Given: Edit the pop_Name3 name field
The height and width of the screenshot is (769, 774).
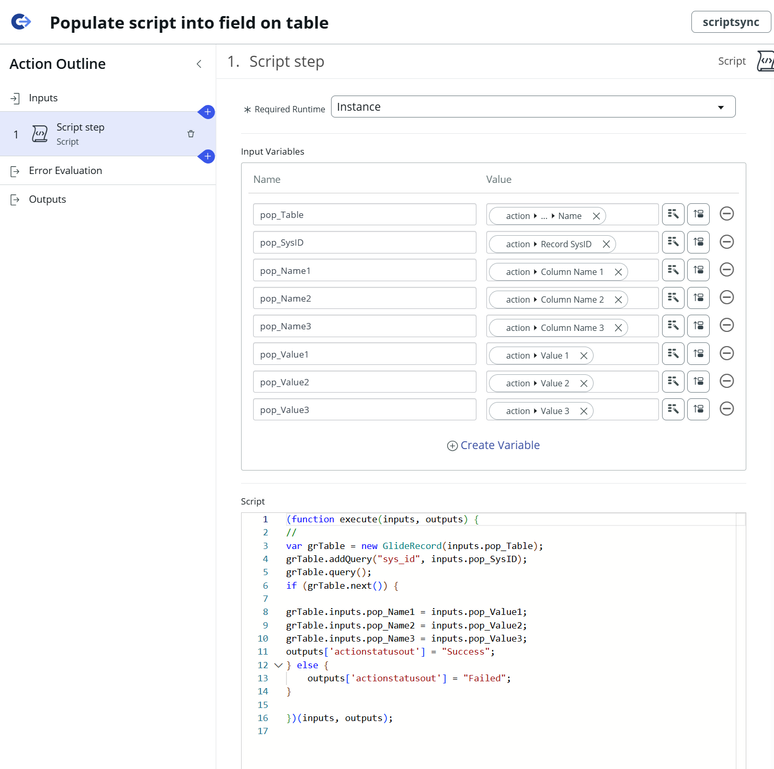Looking at the screenshot, I should point(365,326).
